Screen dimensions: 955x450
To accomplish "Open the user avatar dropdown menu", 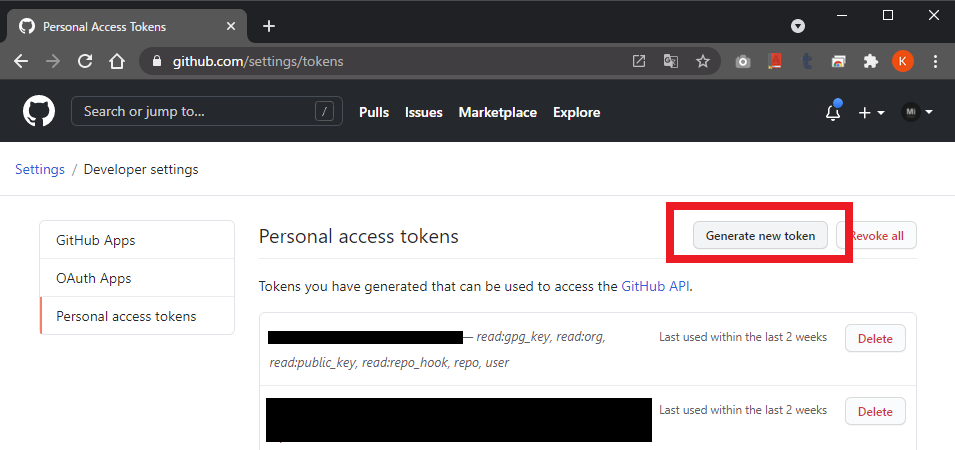I will [917, 112].
